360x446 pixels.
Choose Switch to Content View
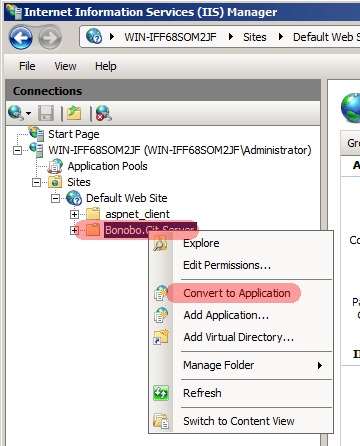[241, 421]
